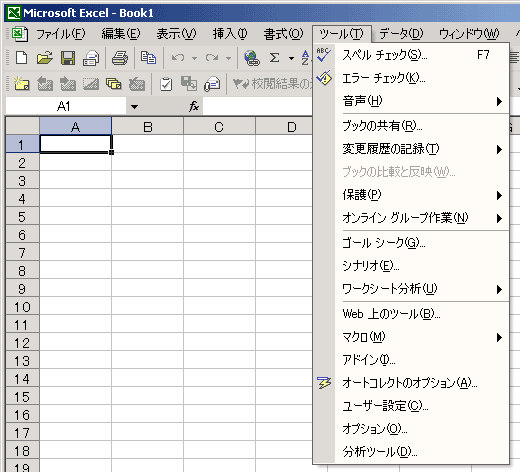Open the ウィンドウ(W) menu
520x472 pixels.
click(469, 34)
